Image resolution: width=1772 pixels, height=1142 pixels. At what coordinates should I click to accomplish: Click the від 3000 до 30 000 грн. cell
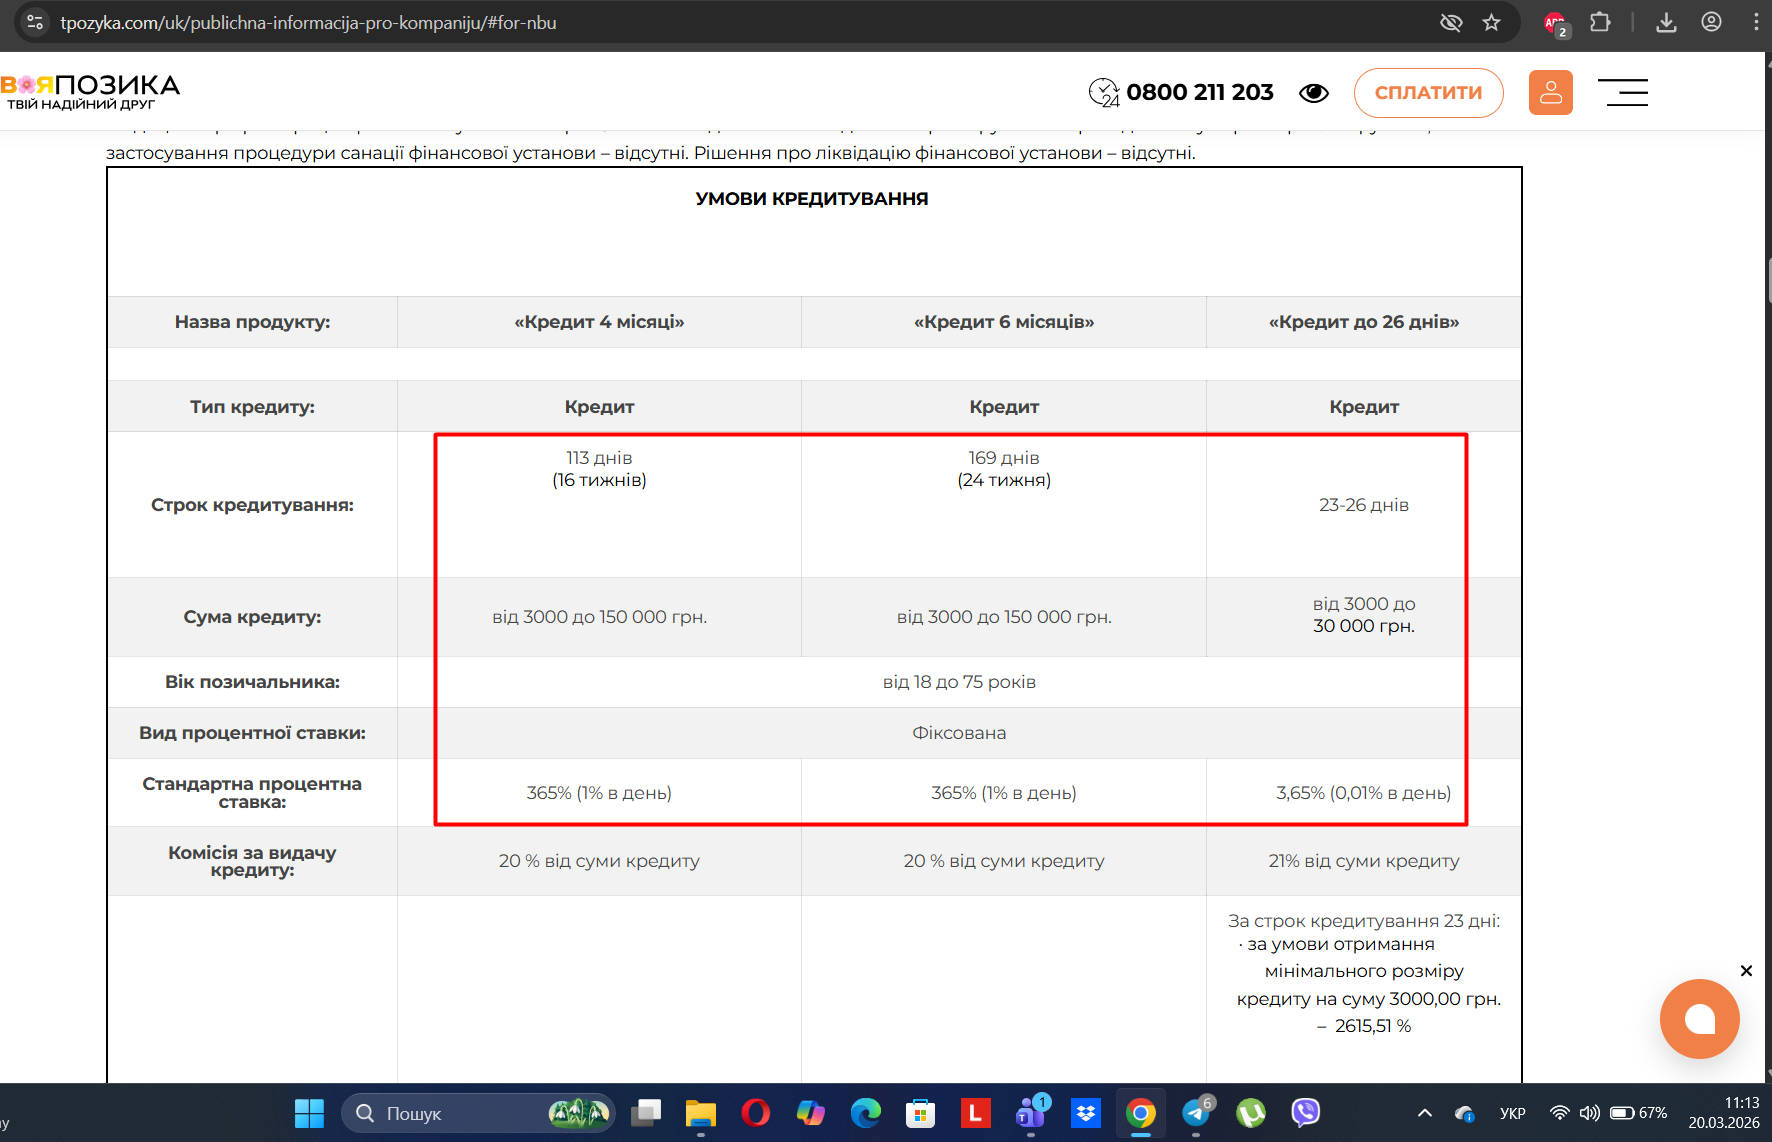click(x=1364, y=615)
